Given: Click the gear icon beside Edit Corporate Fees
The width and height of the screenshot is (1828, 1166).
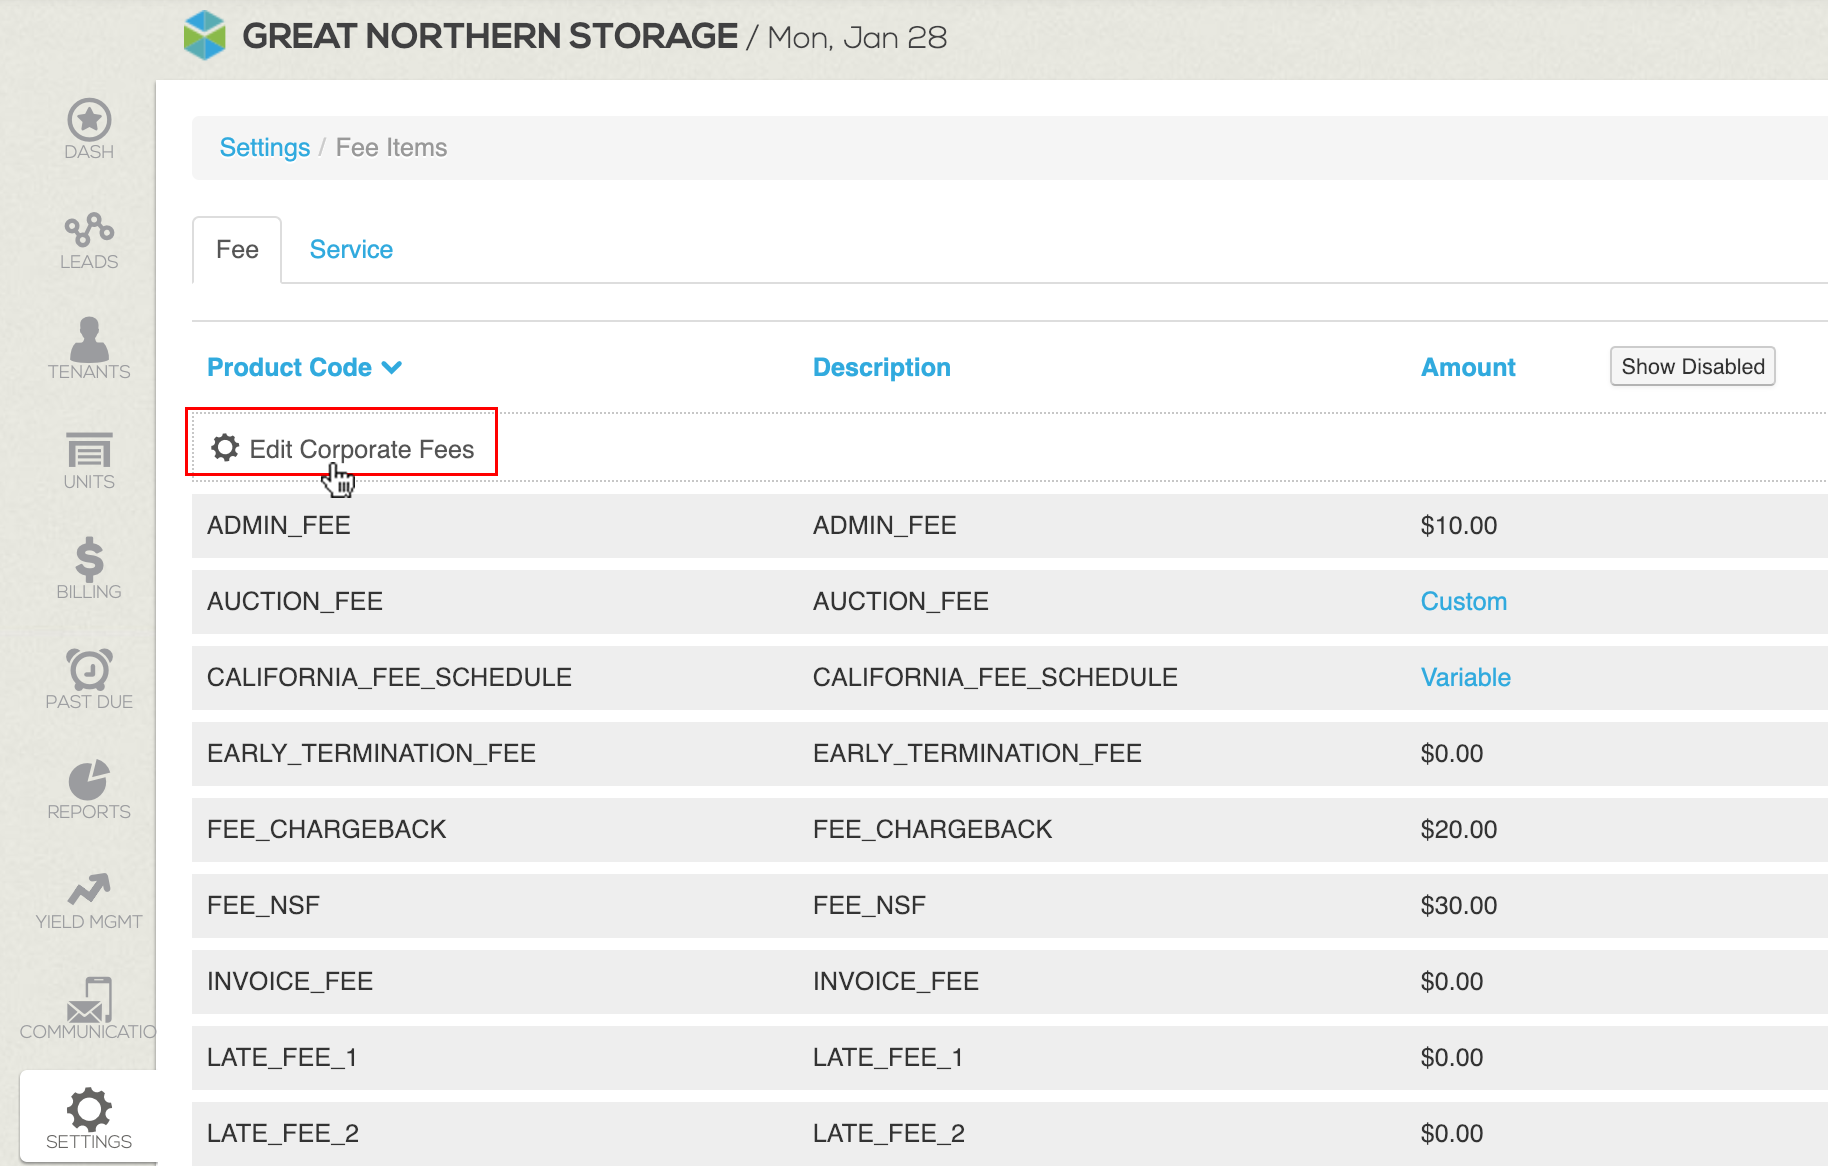Looking at the screenshot, I should [x=224, y=448].
